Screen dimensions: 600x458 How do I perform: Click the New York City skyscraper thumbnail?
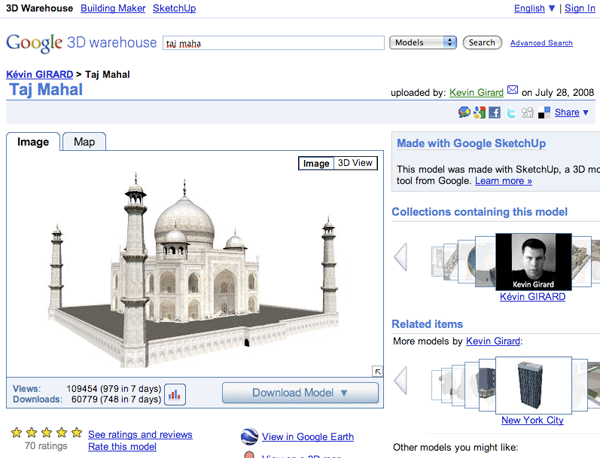pos(533,385)
